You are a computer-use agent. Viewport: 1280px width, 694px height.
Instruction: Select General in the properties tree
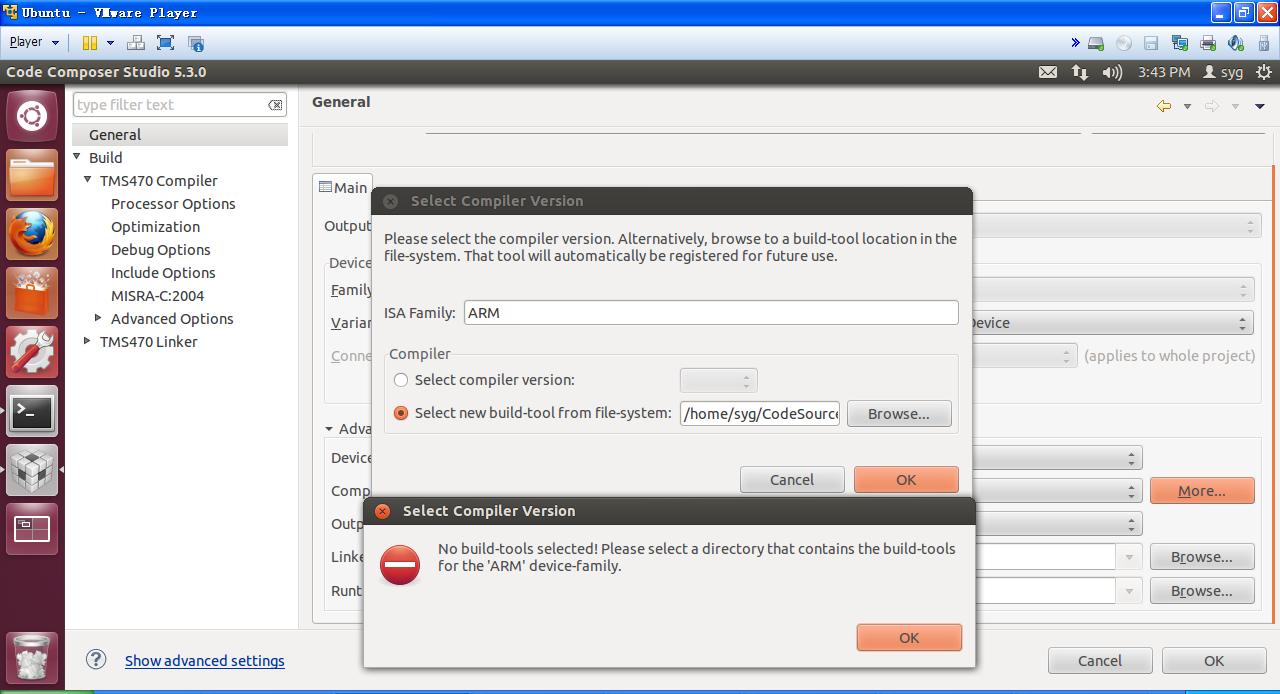click(x=115, y=135)
